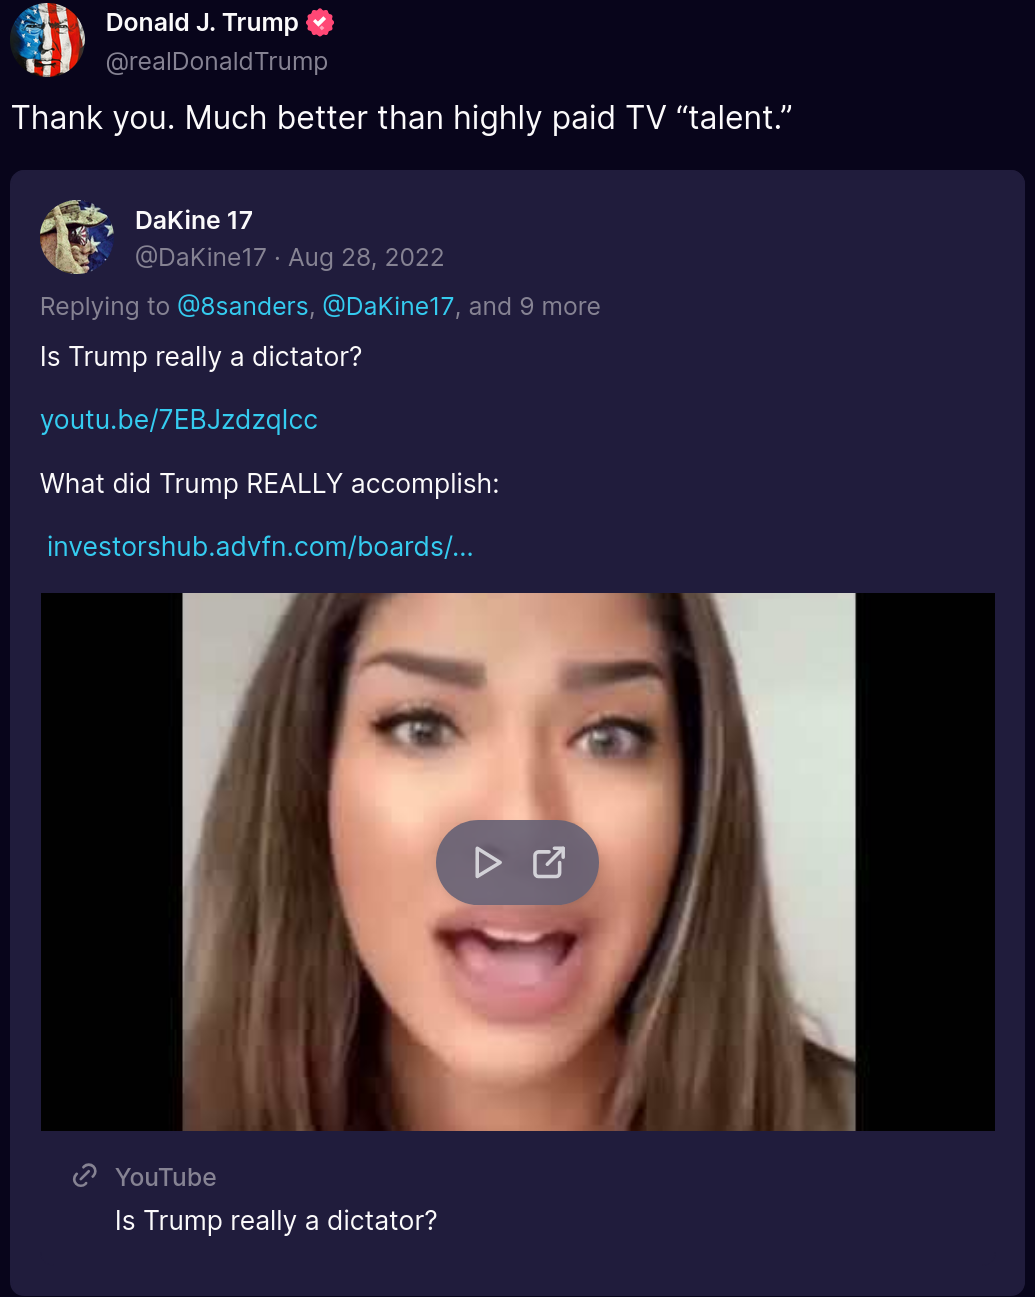Click the @DaKine17 mention in reply line

pyautogui.click(x=388, y=306)
